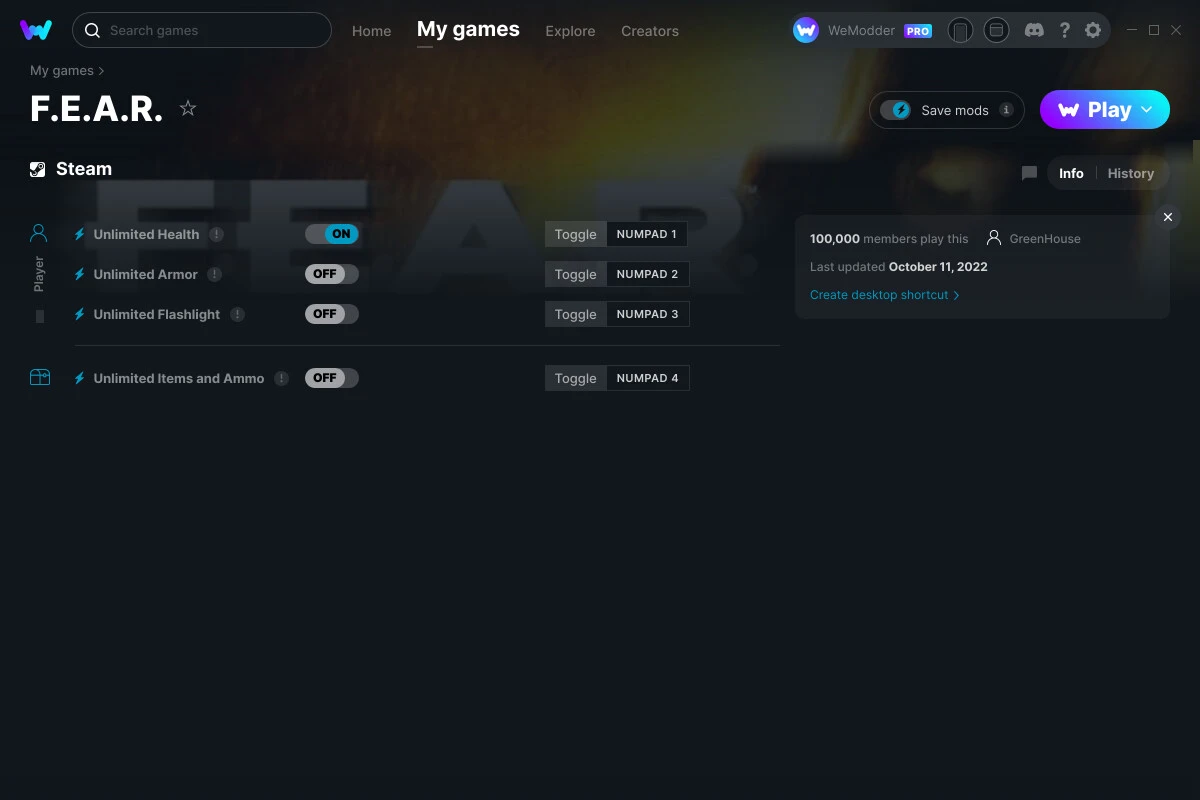Open the settings gear icon
Viewport: 1200px width, 800px height.
pos(1093,30)
